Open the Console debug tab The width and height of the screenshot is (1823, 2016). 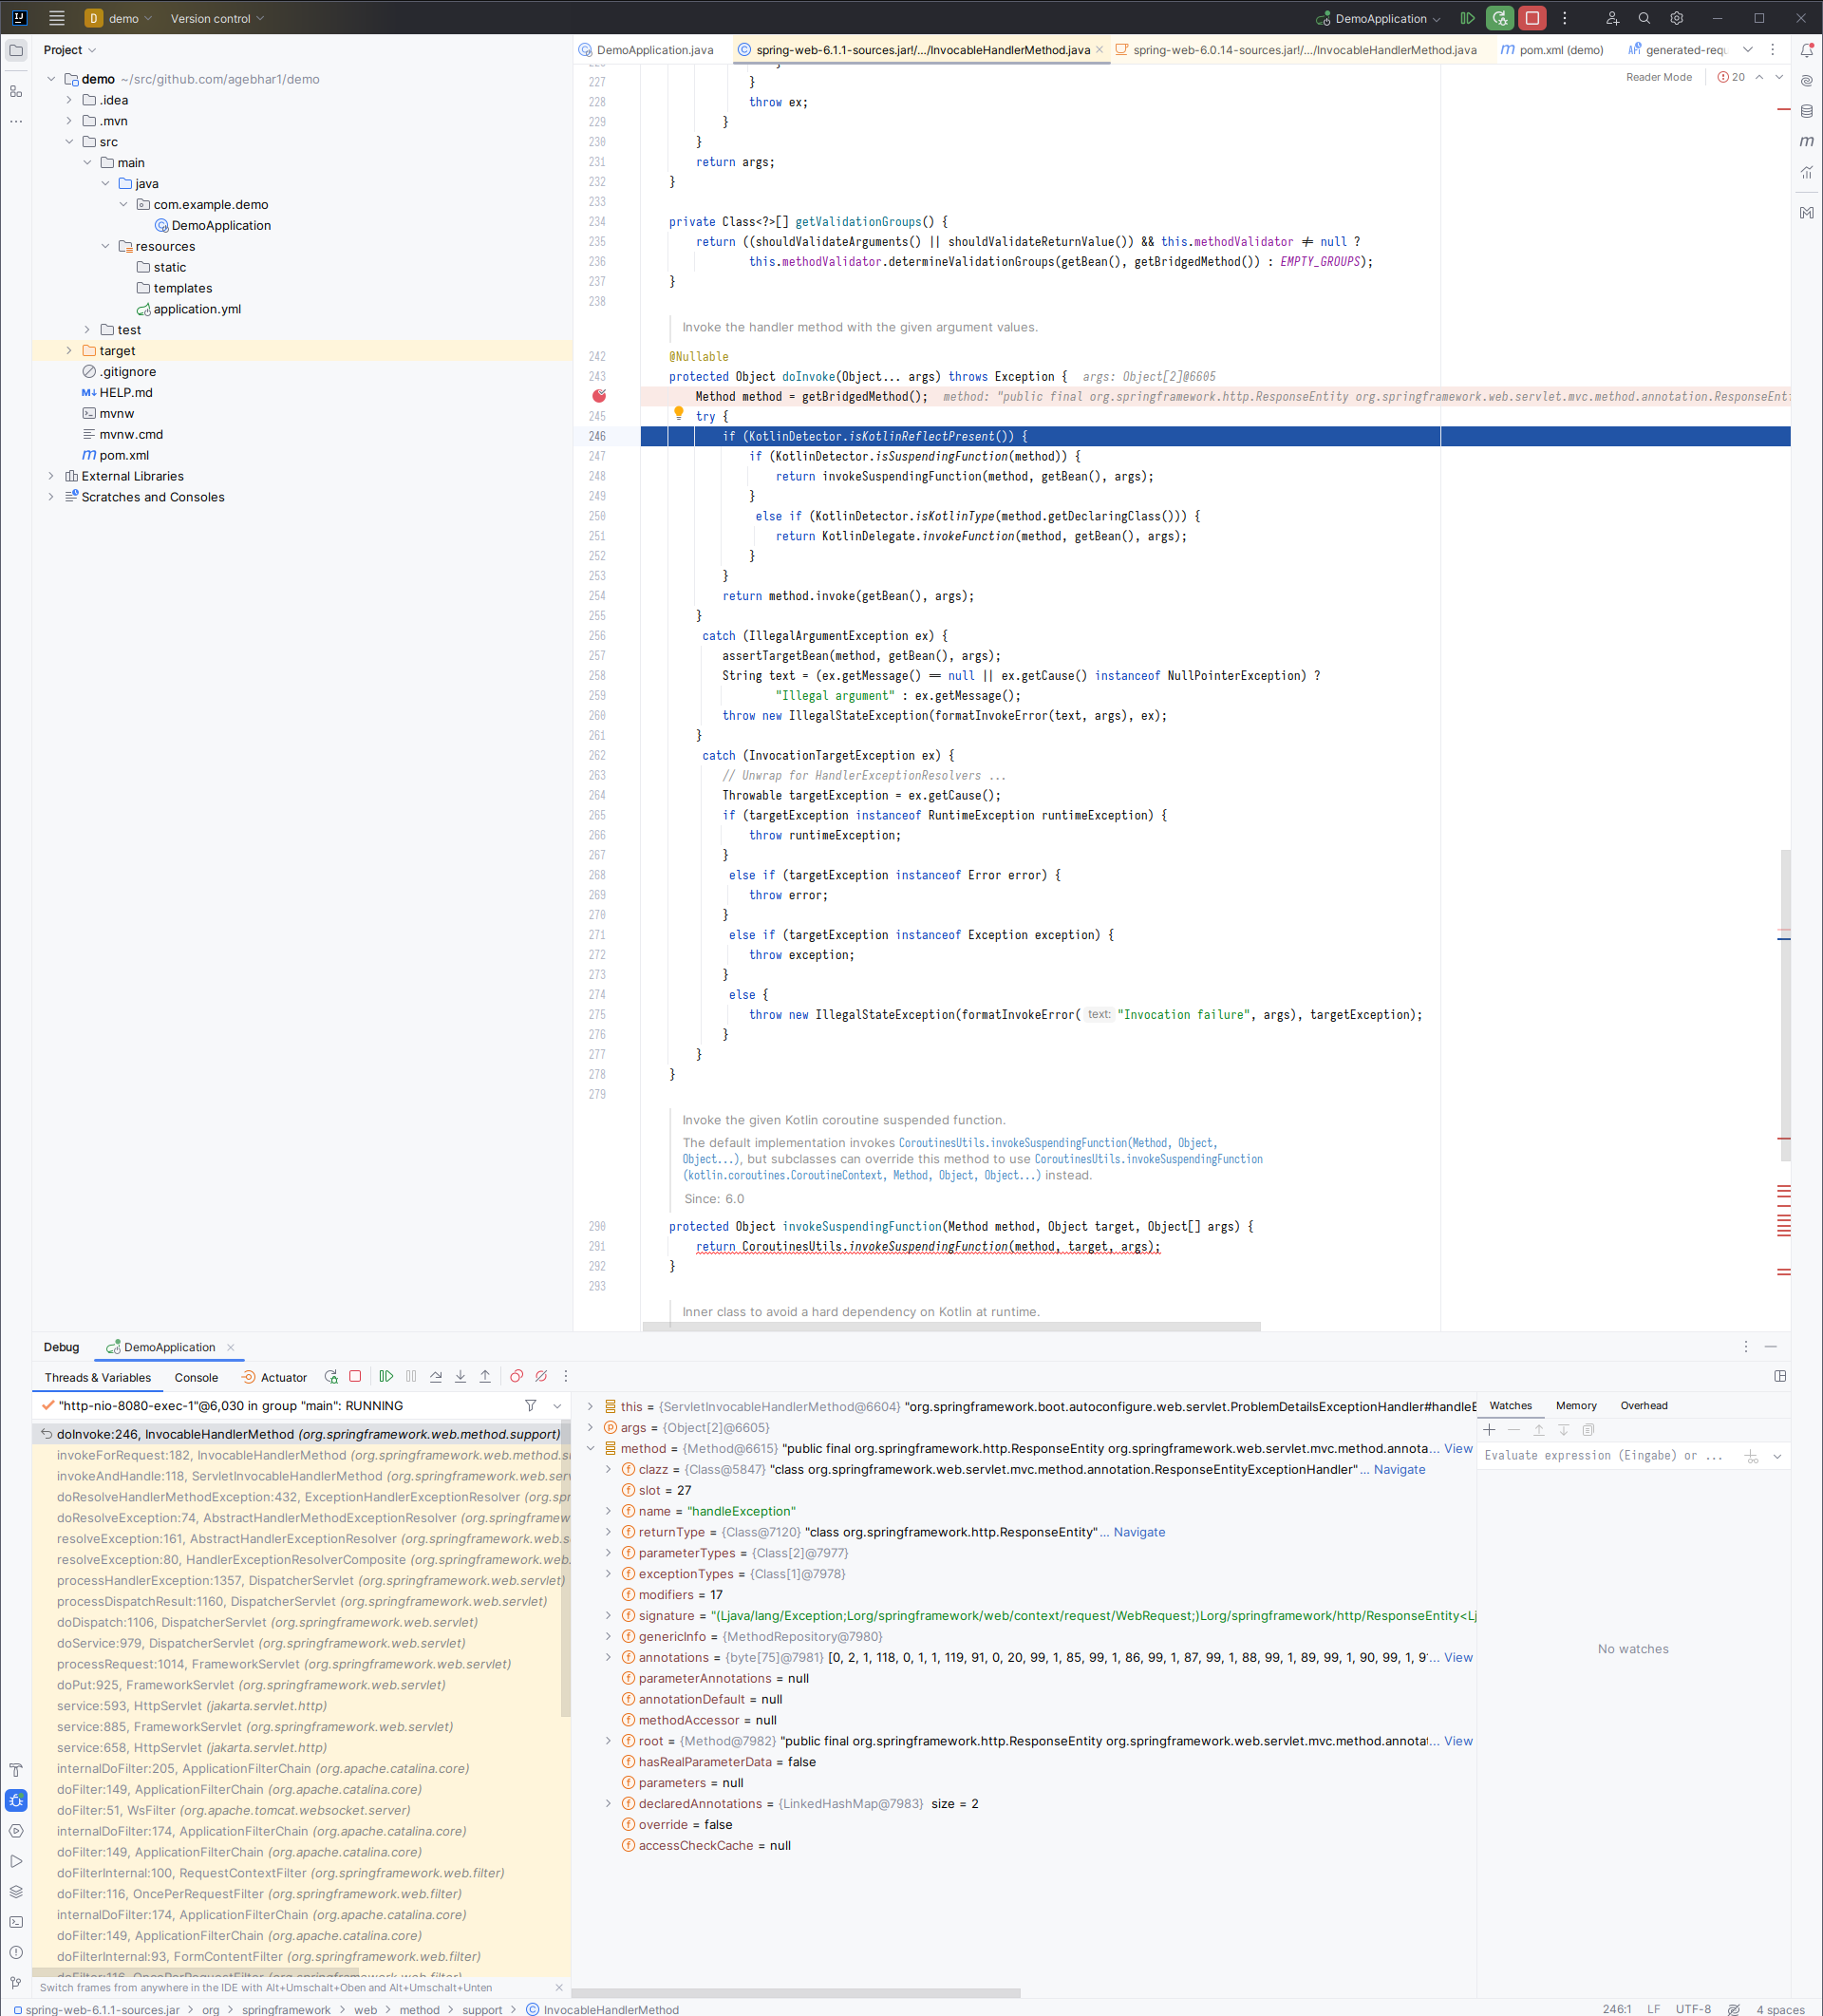196,1377
